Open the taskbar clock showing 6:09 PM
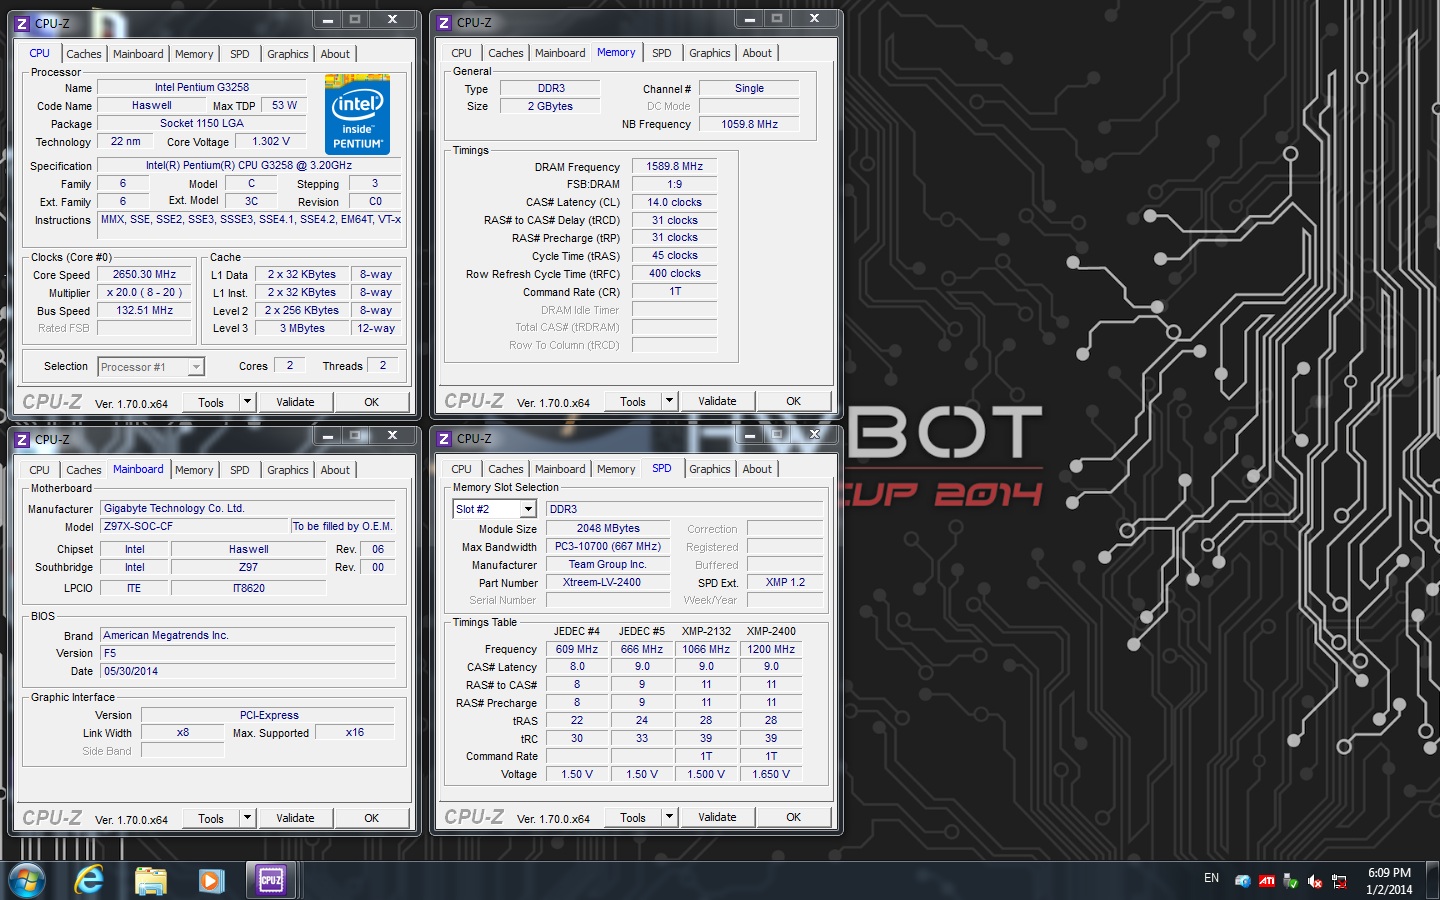 (1389, 881)
